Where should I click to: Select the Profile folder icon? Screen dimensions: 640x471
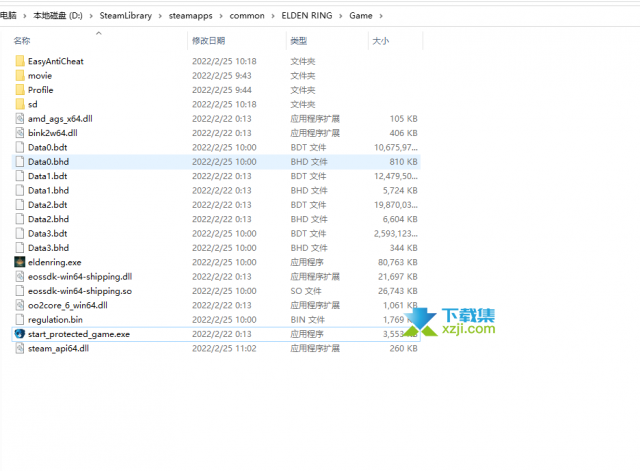pos(20,90)
